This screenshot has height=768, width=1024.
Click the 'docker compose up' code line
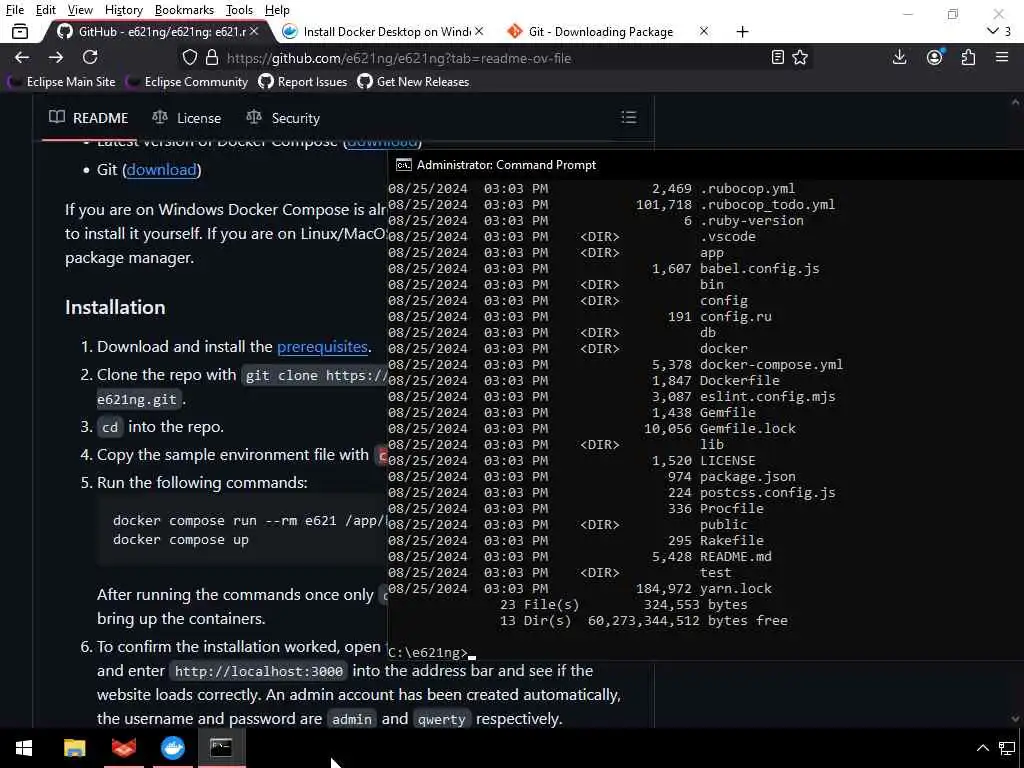181,540
